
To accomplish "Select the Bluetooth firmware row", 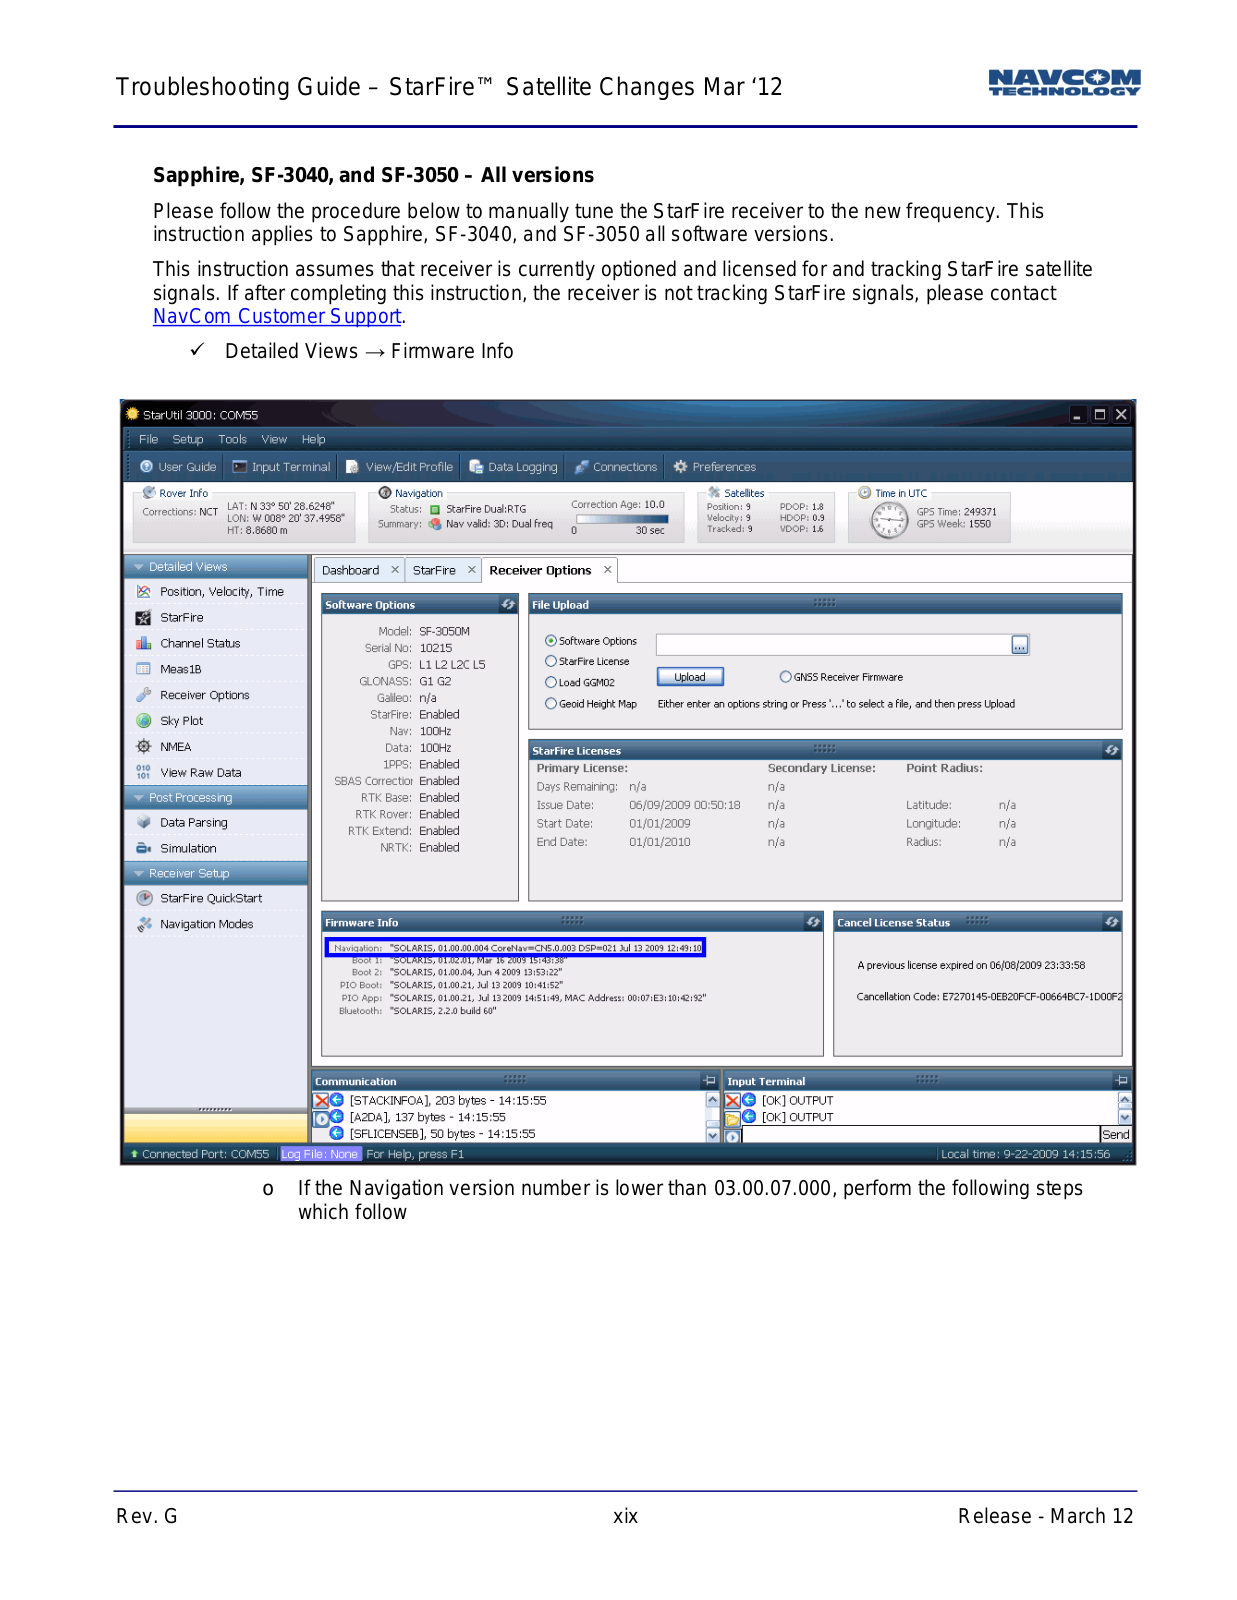I will tap(417, 1011).
